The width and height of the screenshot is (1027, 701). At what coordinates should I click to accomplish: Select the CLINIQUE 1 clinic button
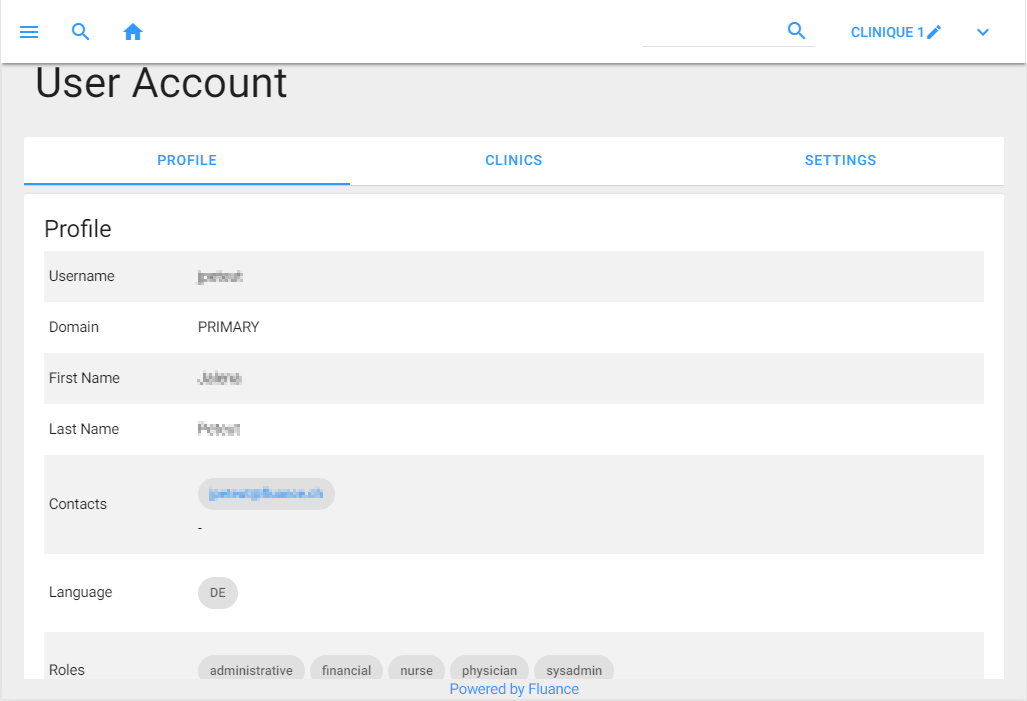click(x=886, y=32)
